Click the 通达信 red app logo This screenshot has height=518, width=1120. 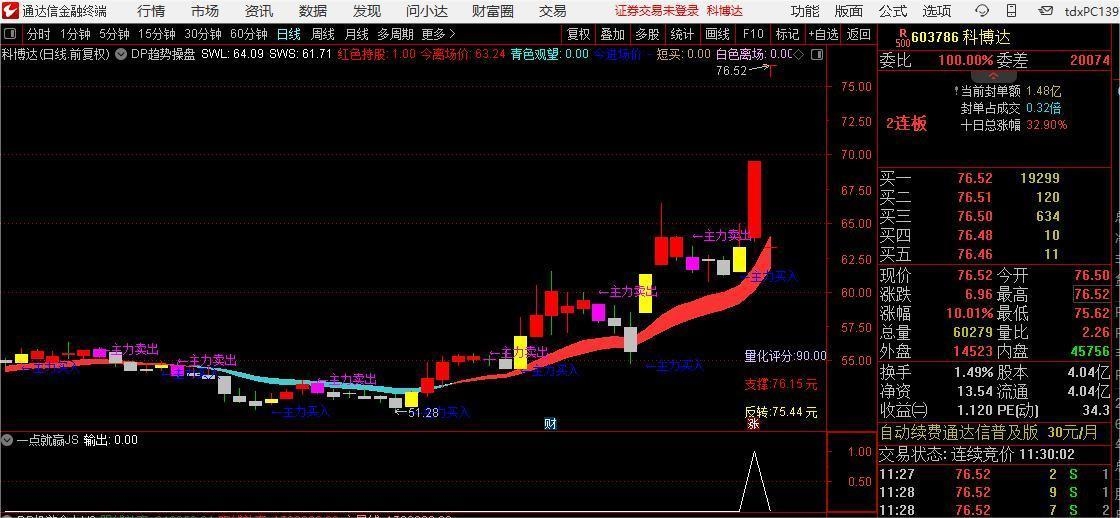(10, 11)
